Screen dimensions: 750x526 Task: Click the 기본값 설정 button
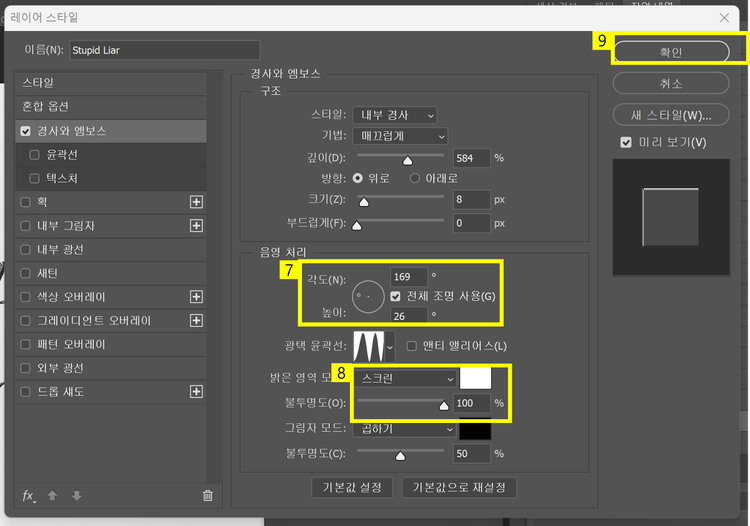tap(352, 488)
